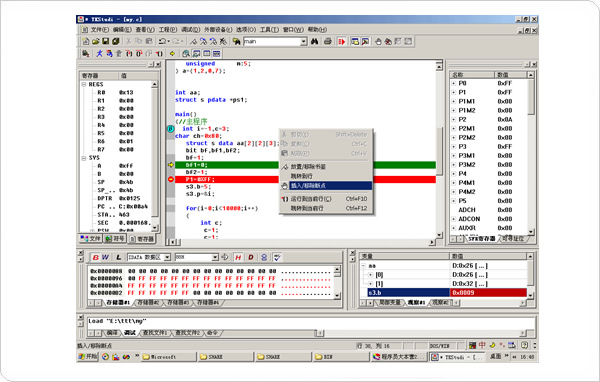Click the register panel scroll-down arrow
Image resolution: width=600 pixels, height=382 pixels.
coord(155,228)
